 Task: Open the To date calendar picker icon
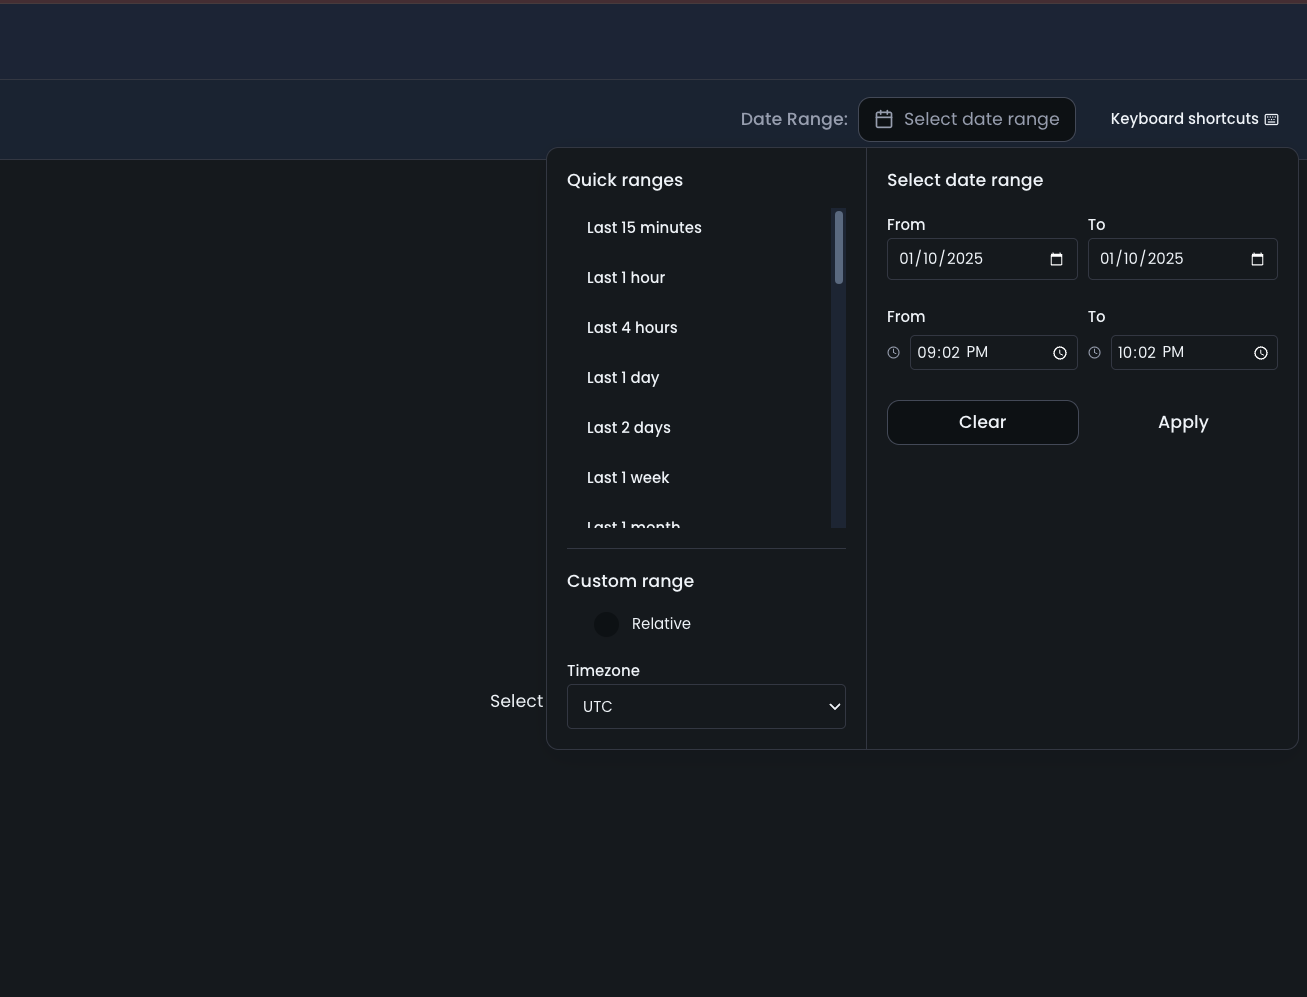click(1257, 259)
